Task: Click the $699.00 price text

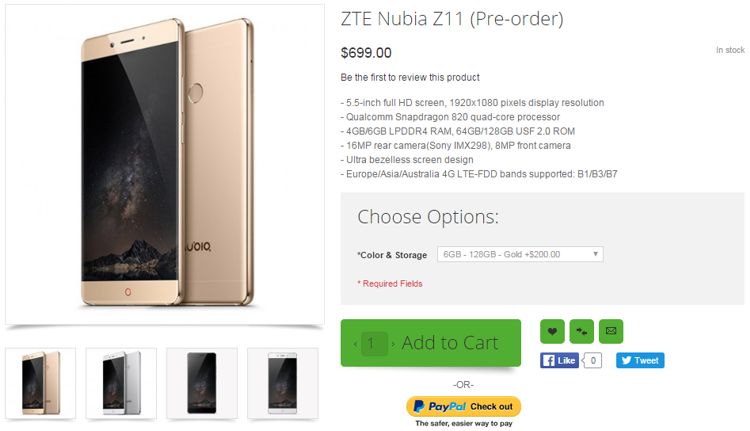Action: [366, 52]
